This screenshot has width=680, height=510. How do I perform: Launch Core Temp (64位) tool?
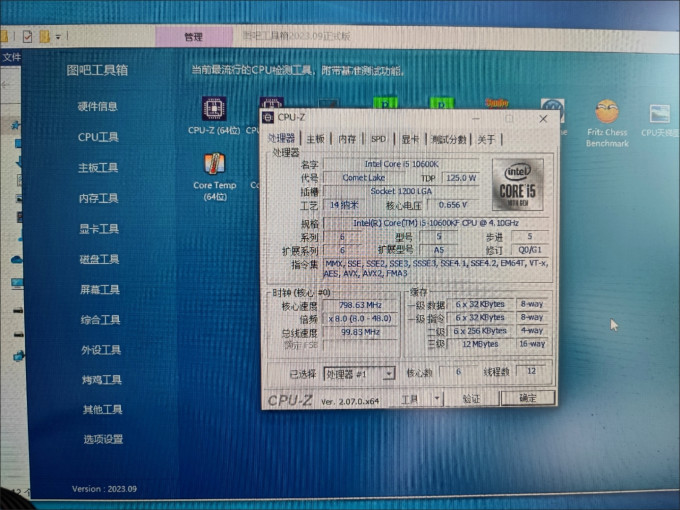point(215,177)
